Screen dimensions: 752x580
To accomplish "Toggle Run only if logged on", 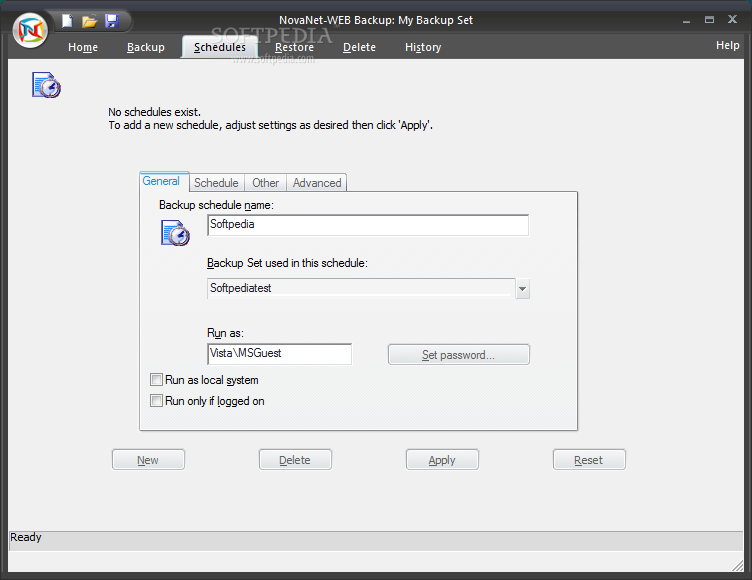I will [156, 401].
